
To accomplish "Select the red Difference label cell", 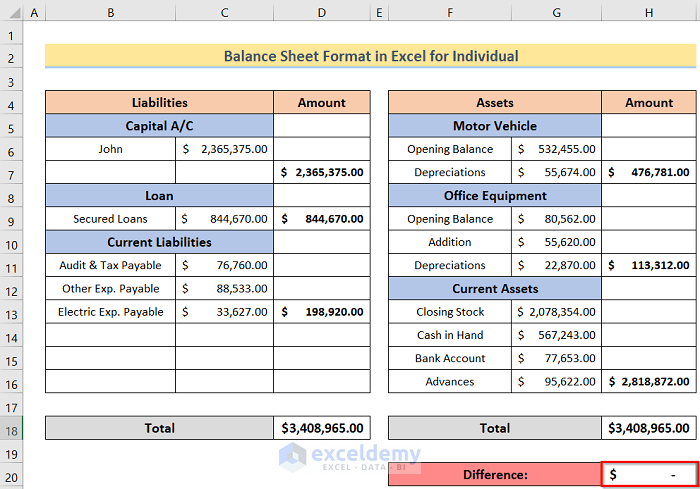I will click(x=494, y=474).
